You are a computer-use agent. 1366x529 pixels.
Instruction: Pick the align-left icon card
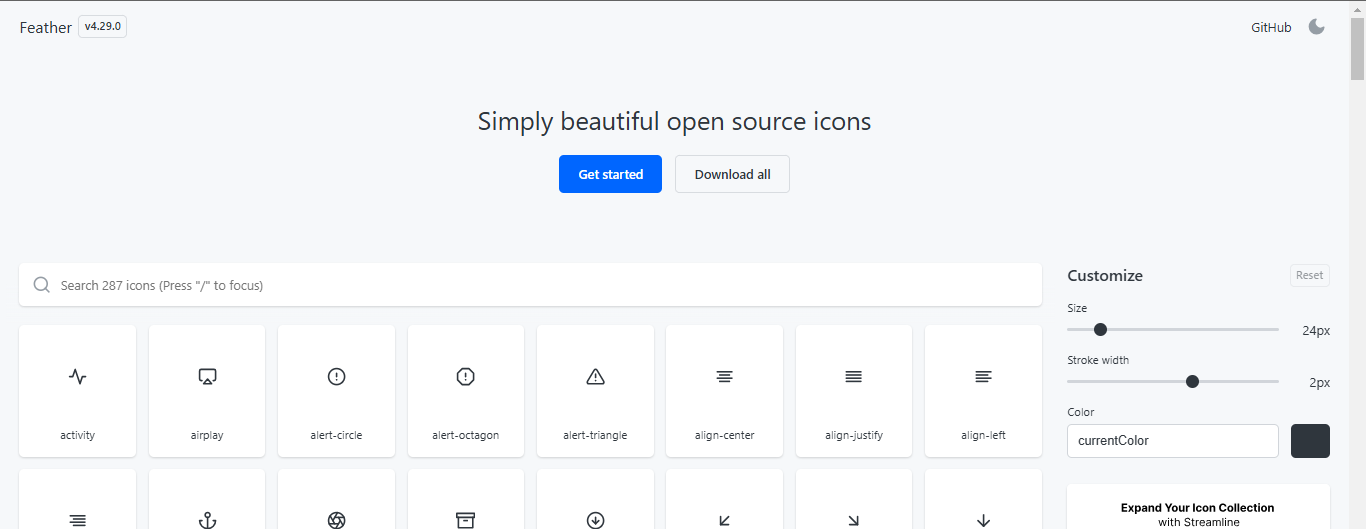click(x=983, y=391)
